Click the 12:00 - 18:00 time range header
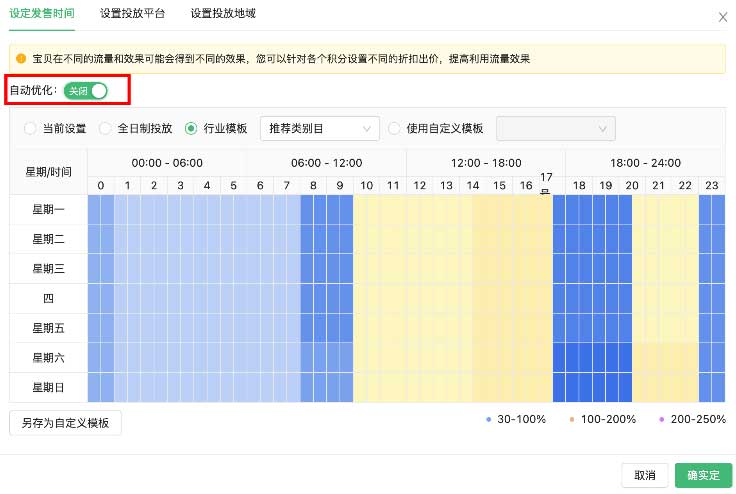Viewport: 736px width, 494px height. [486, 163]
